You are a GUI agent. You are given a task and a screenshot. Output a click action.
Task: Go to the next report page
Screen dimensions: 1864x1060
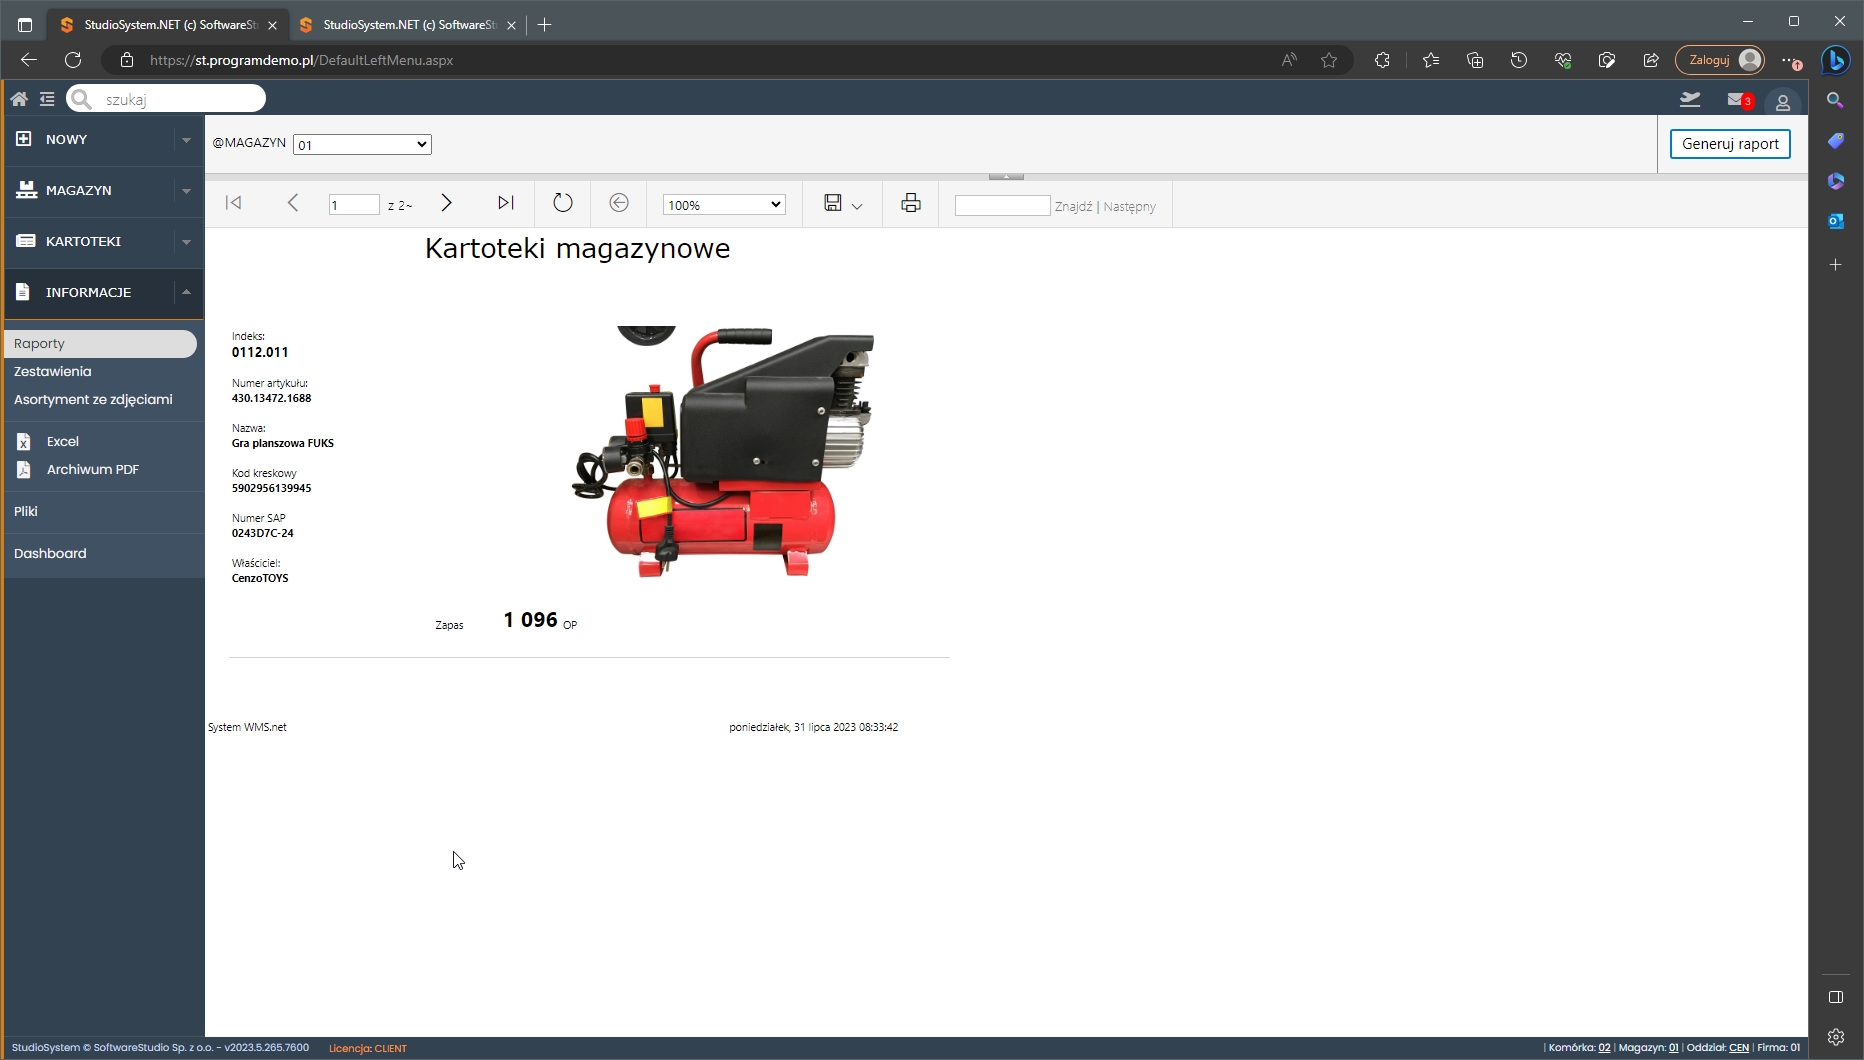pyautogui.click(x=446, y=204)
